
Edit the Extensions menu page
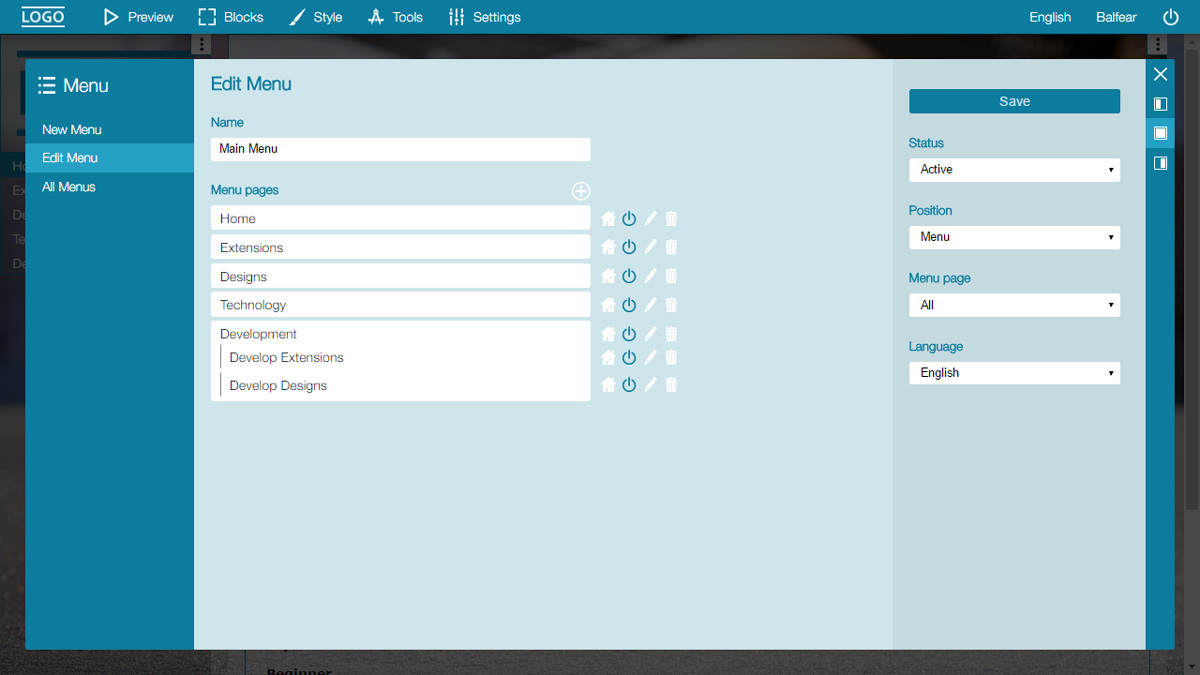click(651, 247)
